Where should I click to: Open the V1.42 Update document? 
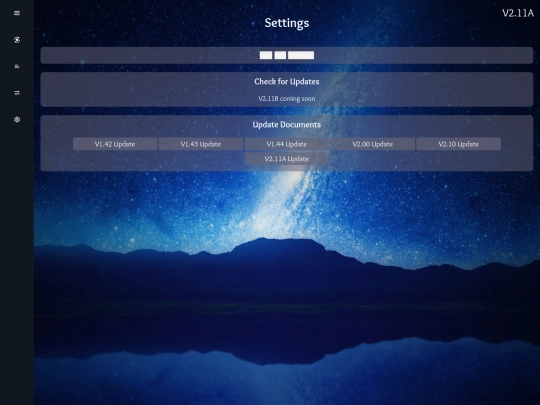click(x=115, y=144)
